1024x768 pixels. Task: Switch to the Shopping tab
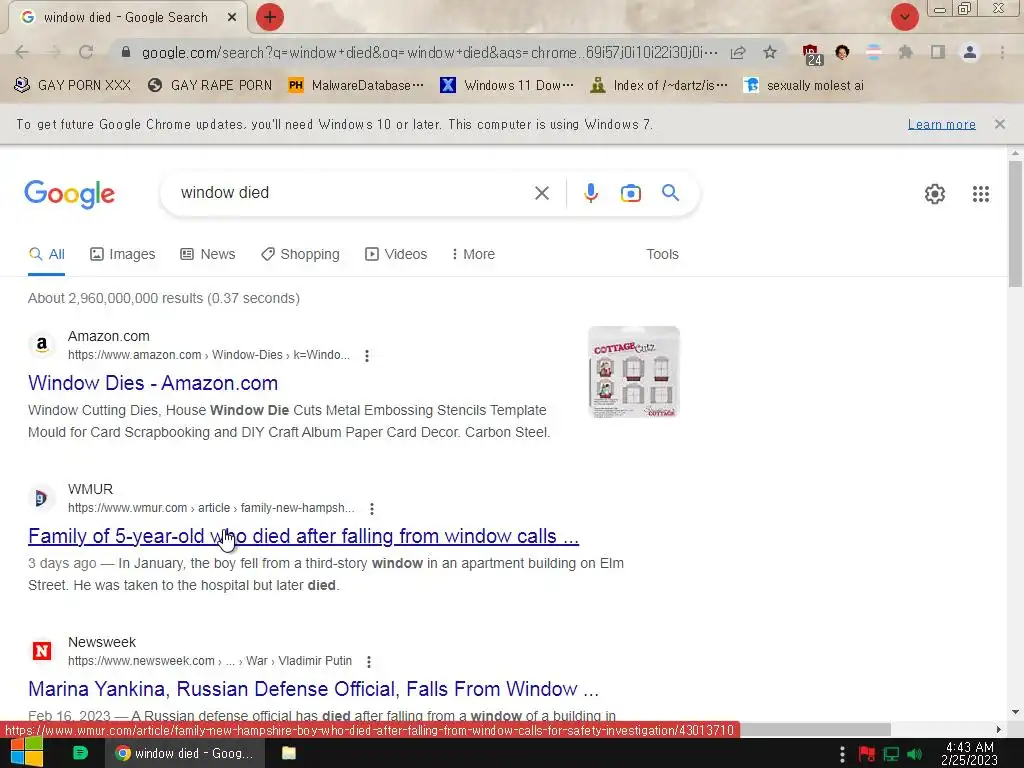click(300, 255)
